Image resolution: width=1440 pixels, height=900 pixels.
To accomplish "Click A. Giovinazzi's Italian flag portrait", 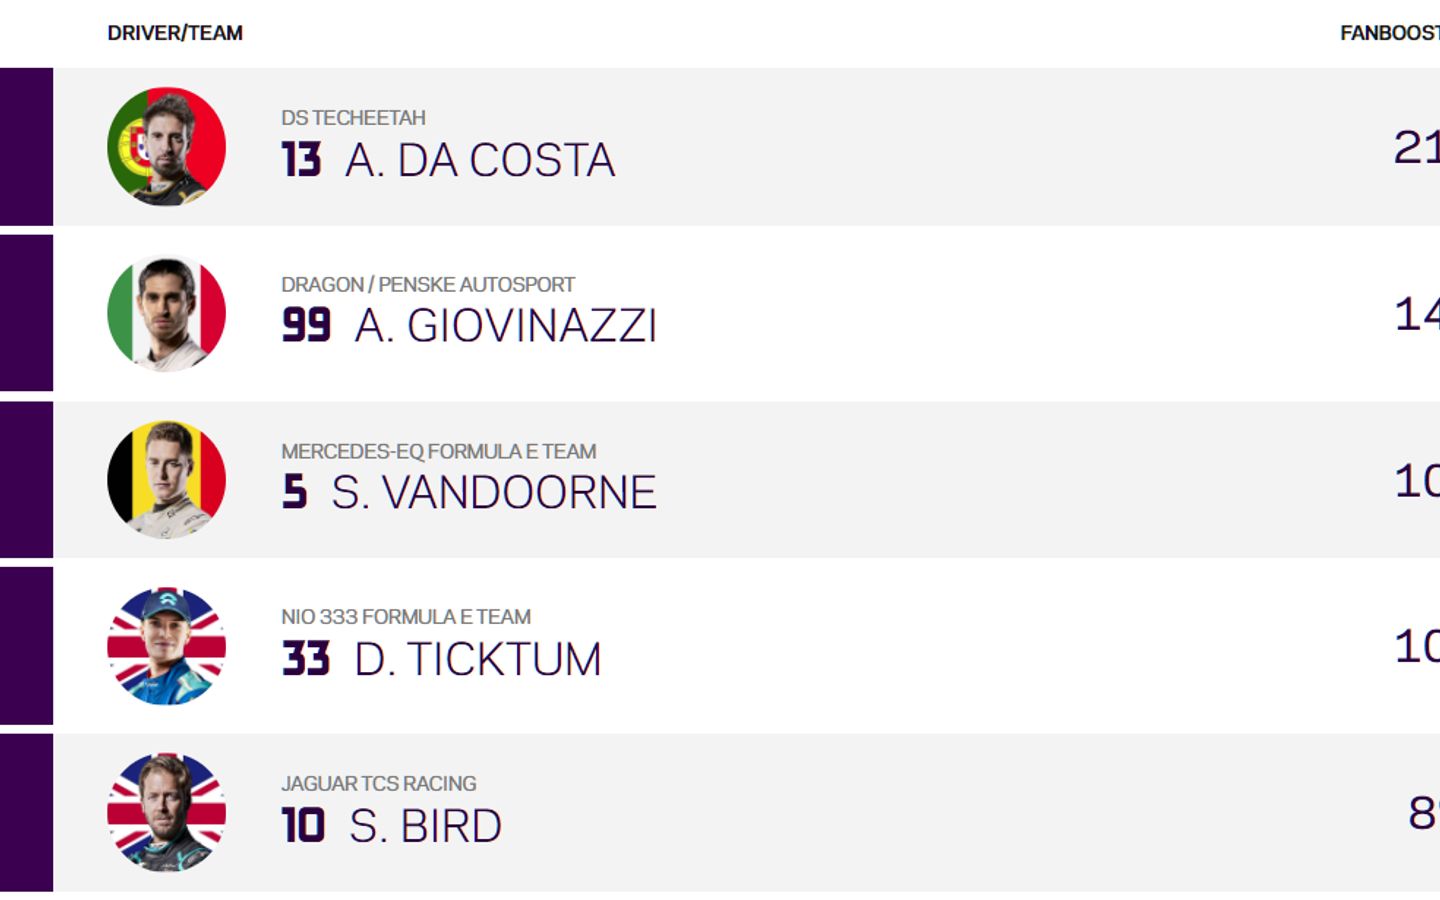I will [166, 313].
